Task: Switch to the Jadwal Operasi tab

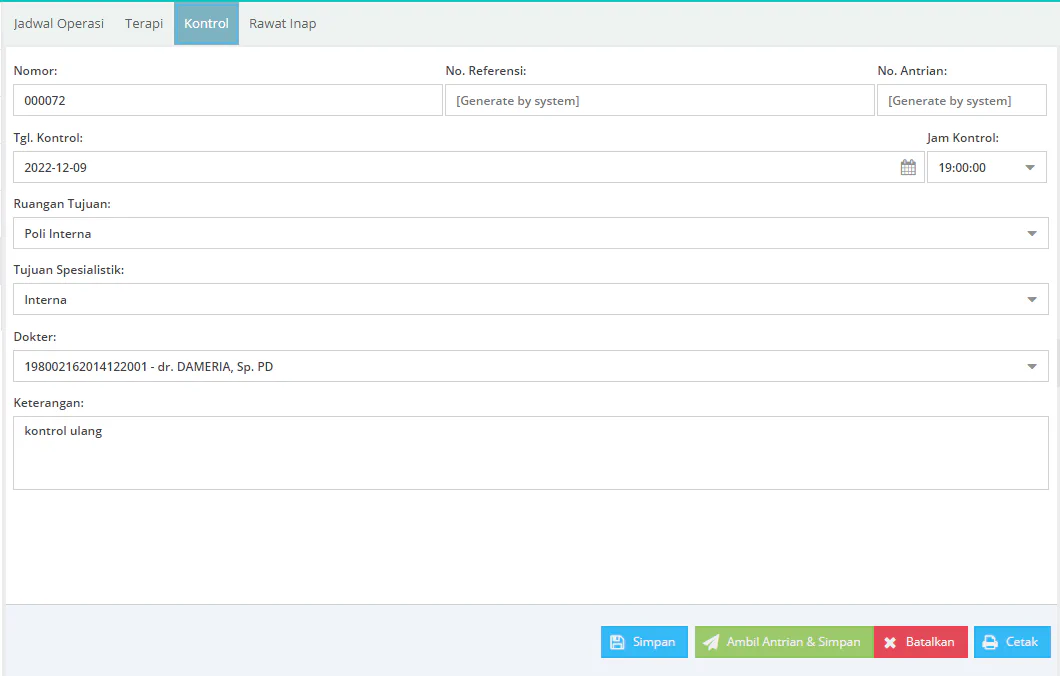Action: [x=59, y=24]
